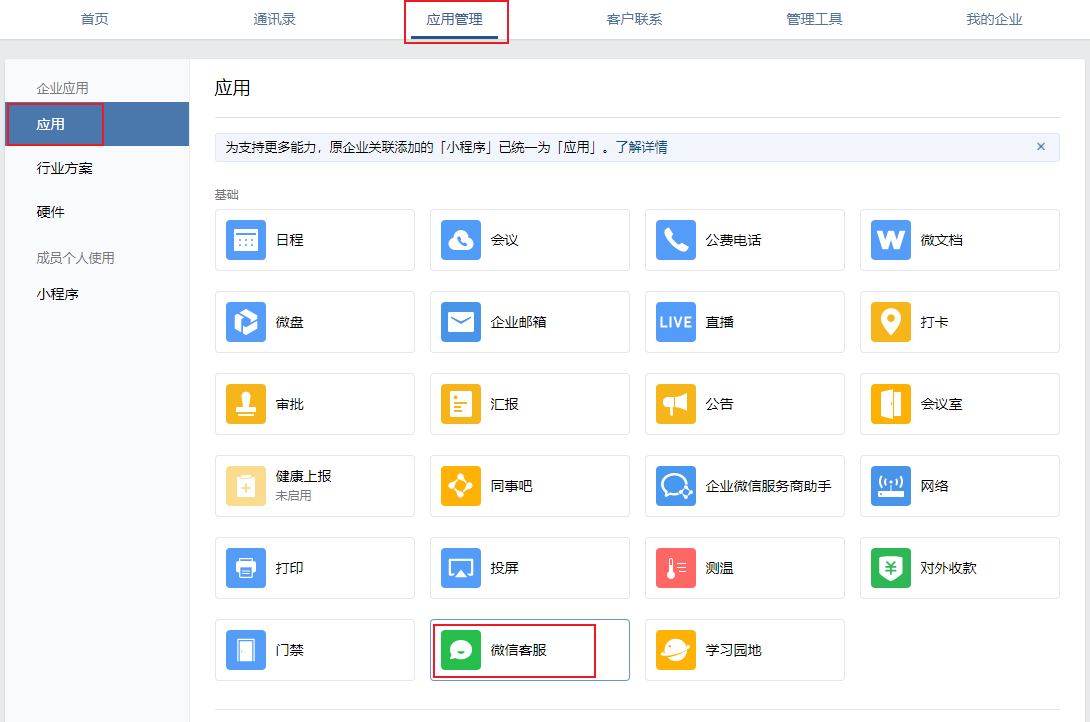Open the 网络 router icon
1090x722 pixels.
click(890, 486)
